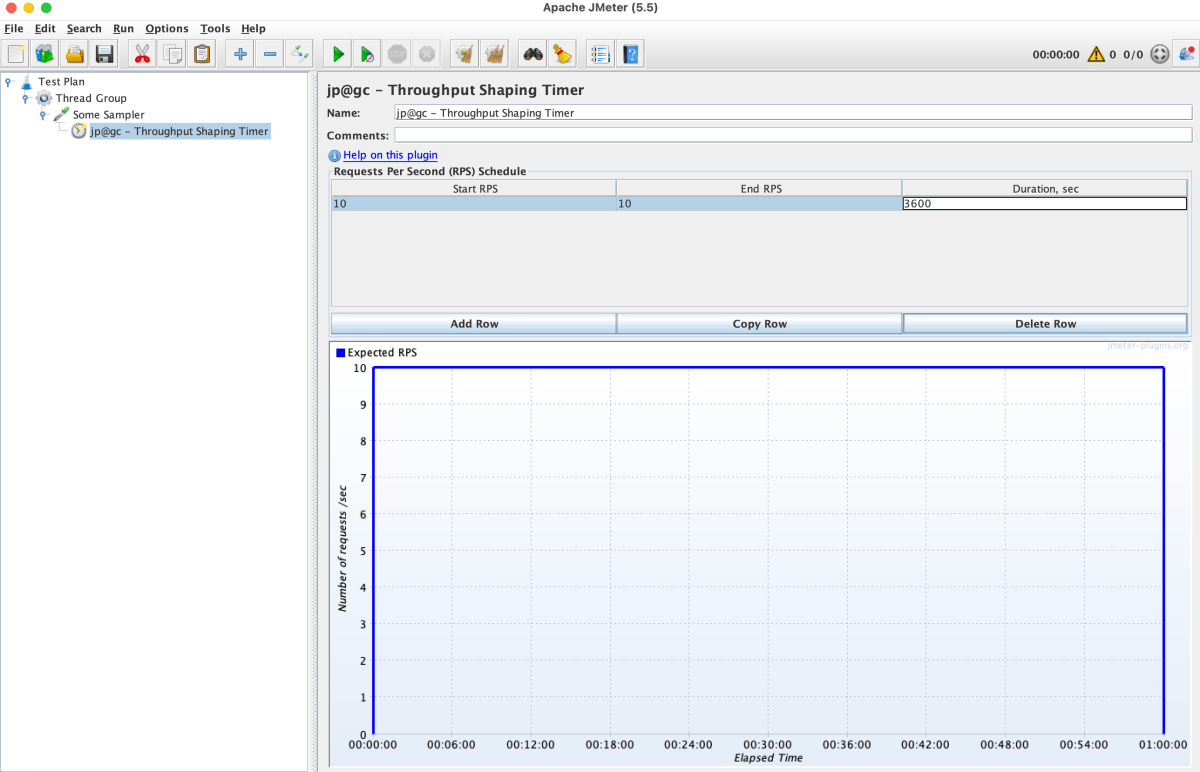Image resolution: width=1200 pixels, height=772 pixels.
Task: Save the test plan with floppy icon
Action: tap(105, 54)
